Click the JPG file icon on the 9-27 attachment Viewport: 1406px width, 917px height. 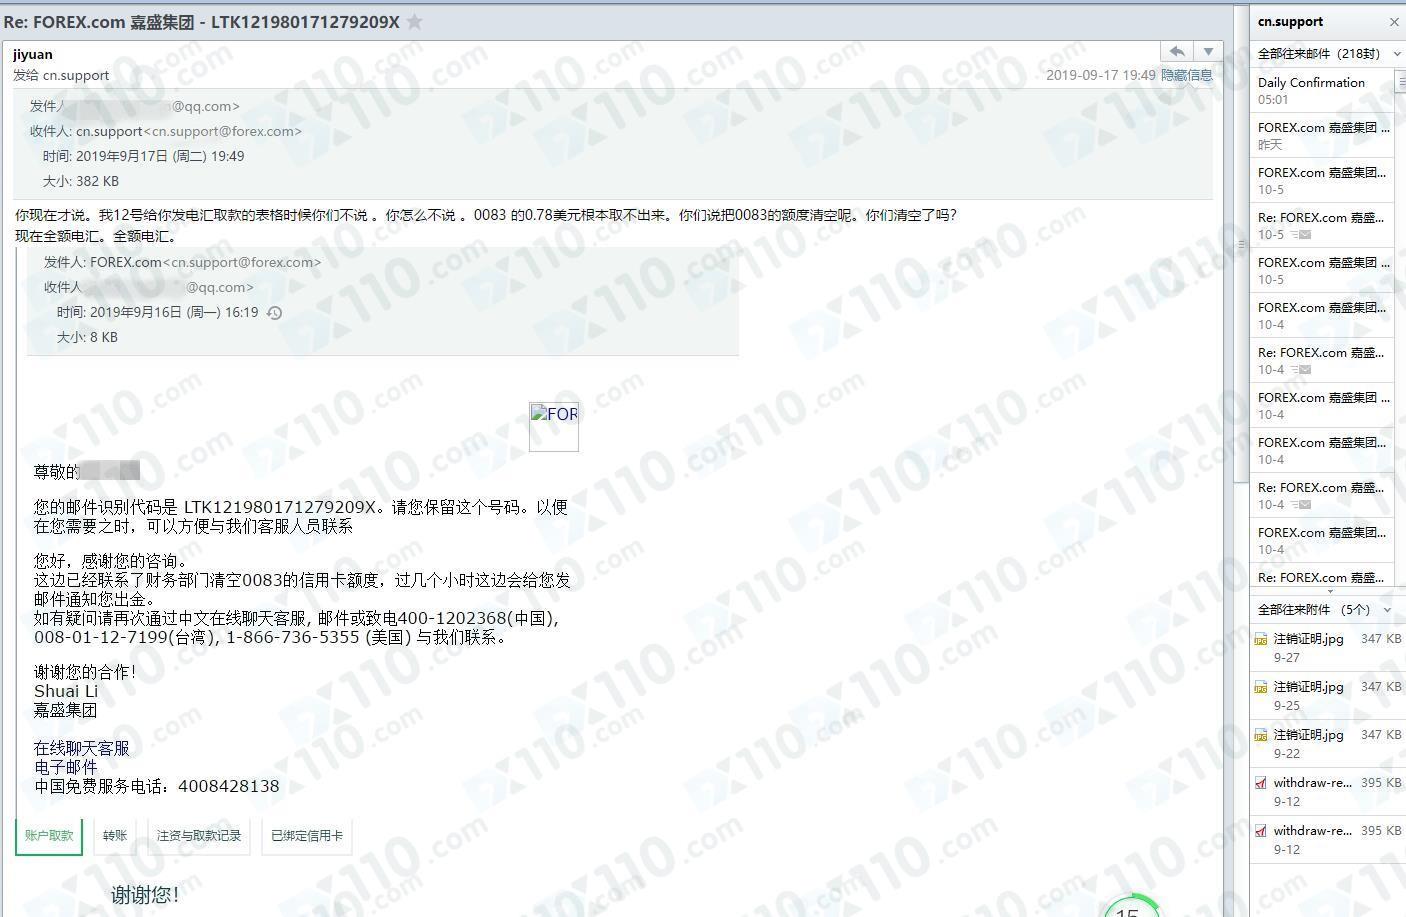coord(1261,639)
